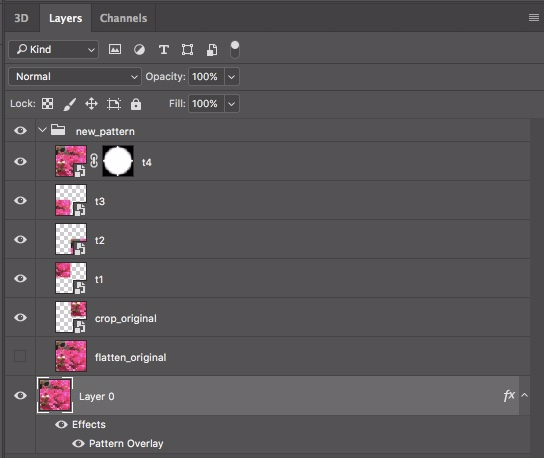The height and width of the screenshot is (458, 544).
Task: Filter for type layers icon
Action: click(x=164, y=50)
